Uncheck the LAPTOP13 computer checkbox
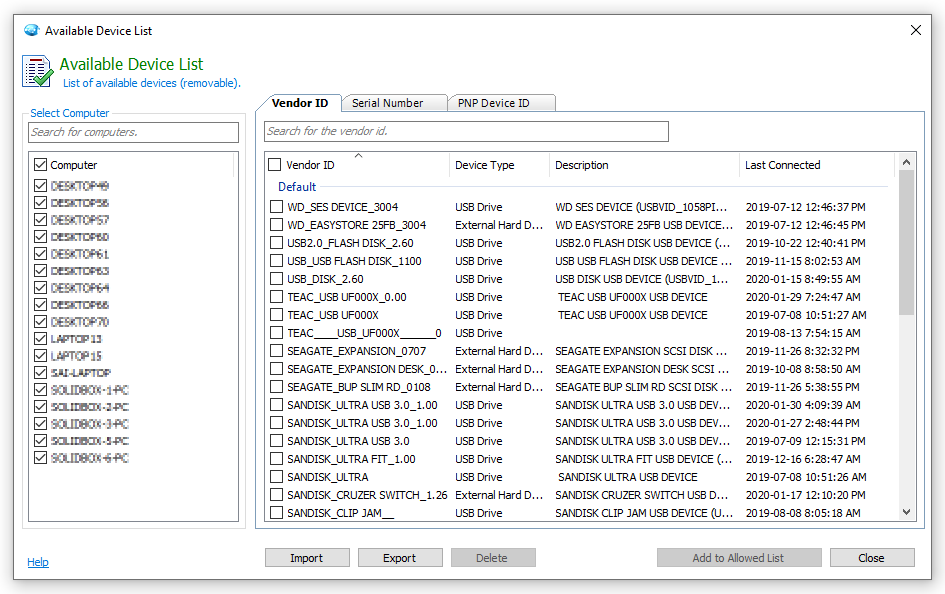Image resolution: width=945 pixels, height=594 pixels. pos(40,339)
